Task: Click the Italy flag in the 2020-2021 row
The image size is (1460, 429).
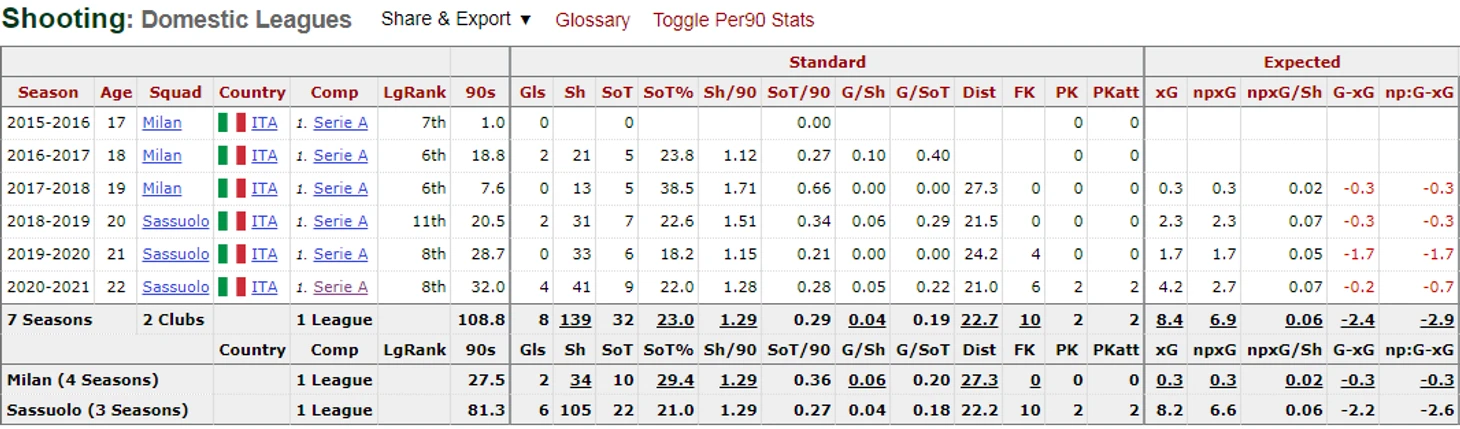Action: click(x=231, y=287)
